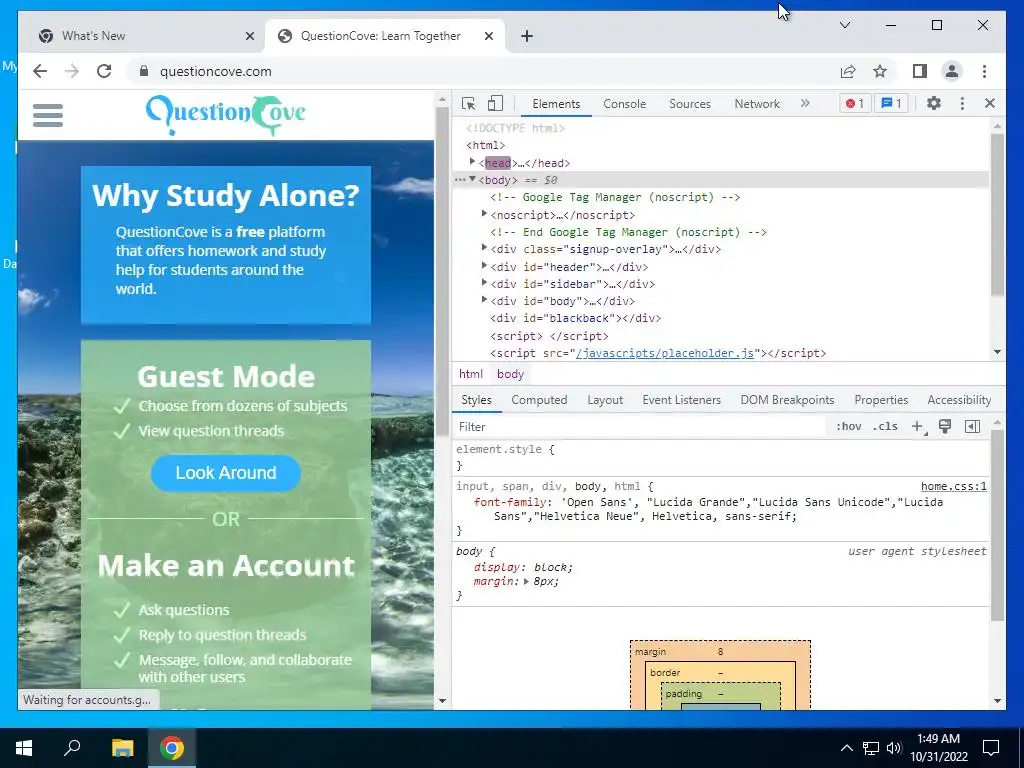Open the QuestionCove hamburger menu

click(48, 115)
